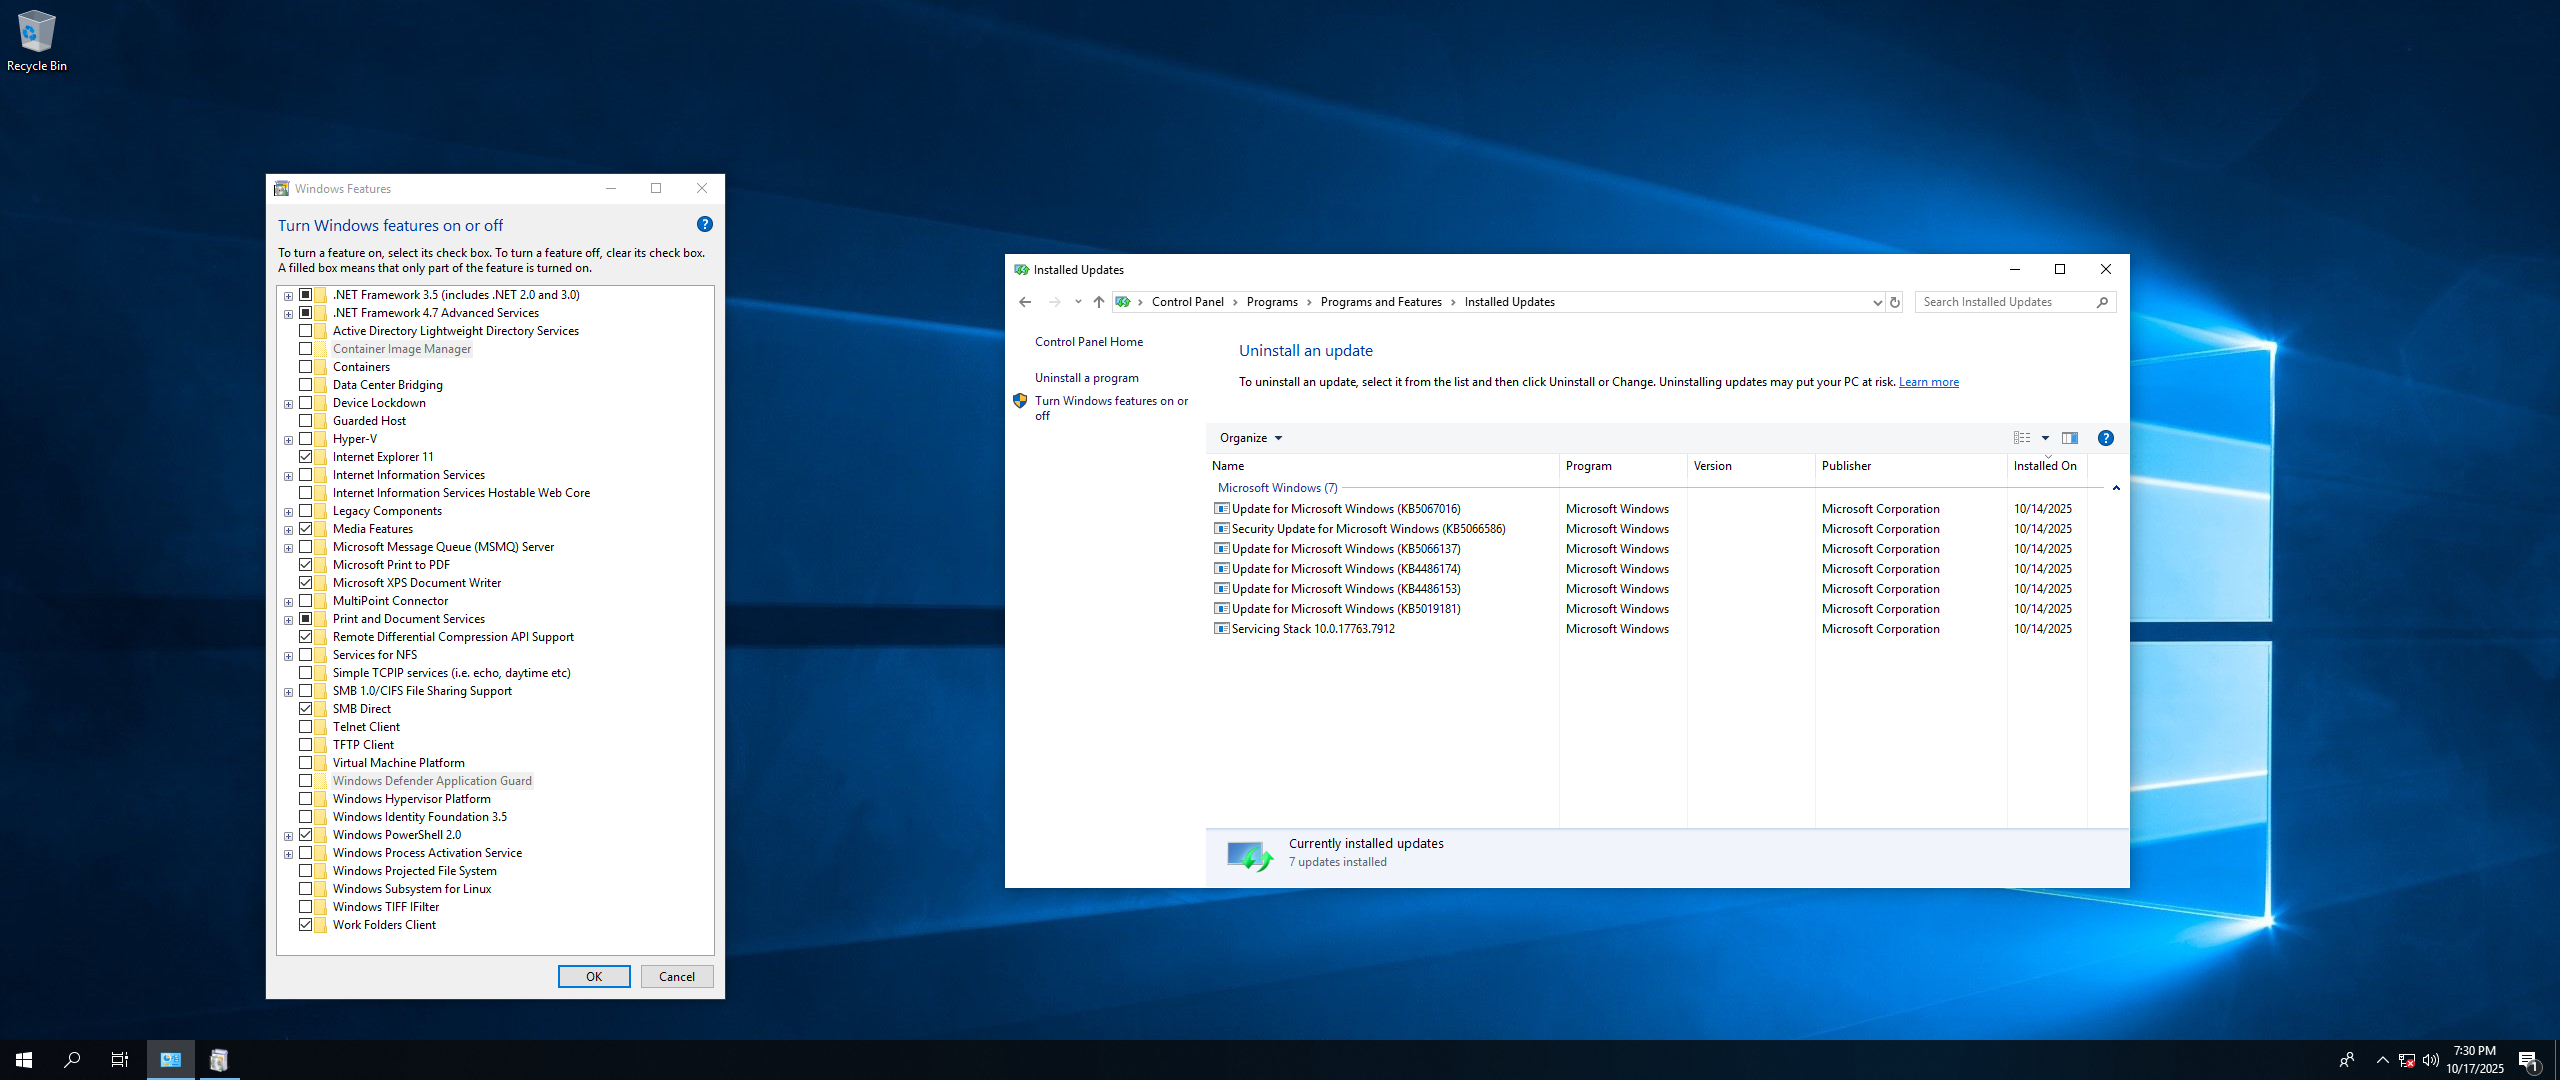Click the taskbar search magnifier icon
This screenshot has height=1080, width=2560.
pyautogui.click(x=72, y=1060)
